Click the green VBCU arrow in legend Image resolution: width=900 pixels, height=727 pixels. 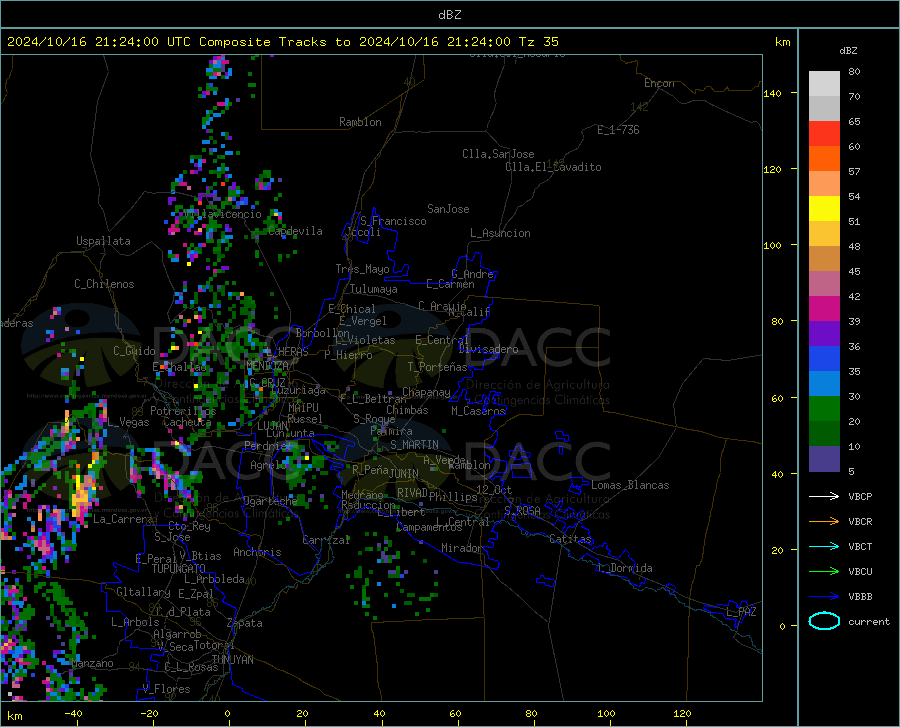click(824, 572)
